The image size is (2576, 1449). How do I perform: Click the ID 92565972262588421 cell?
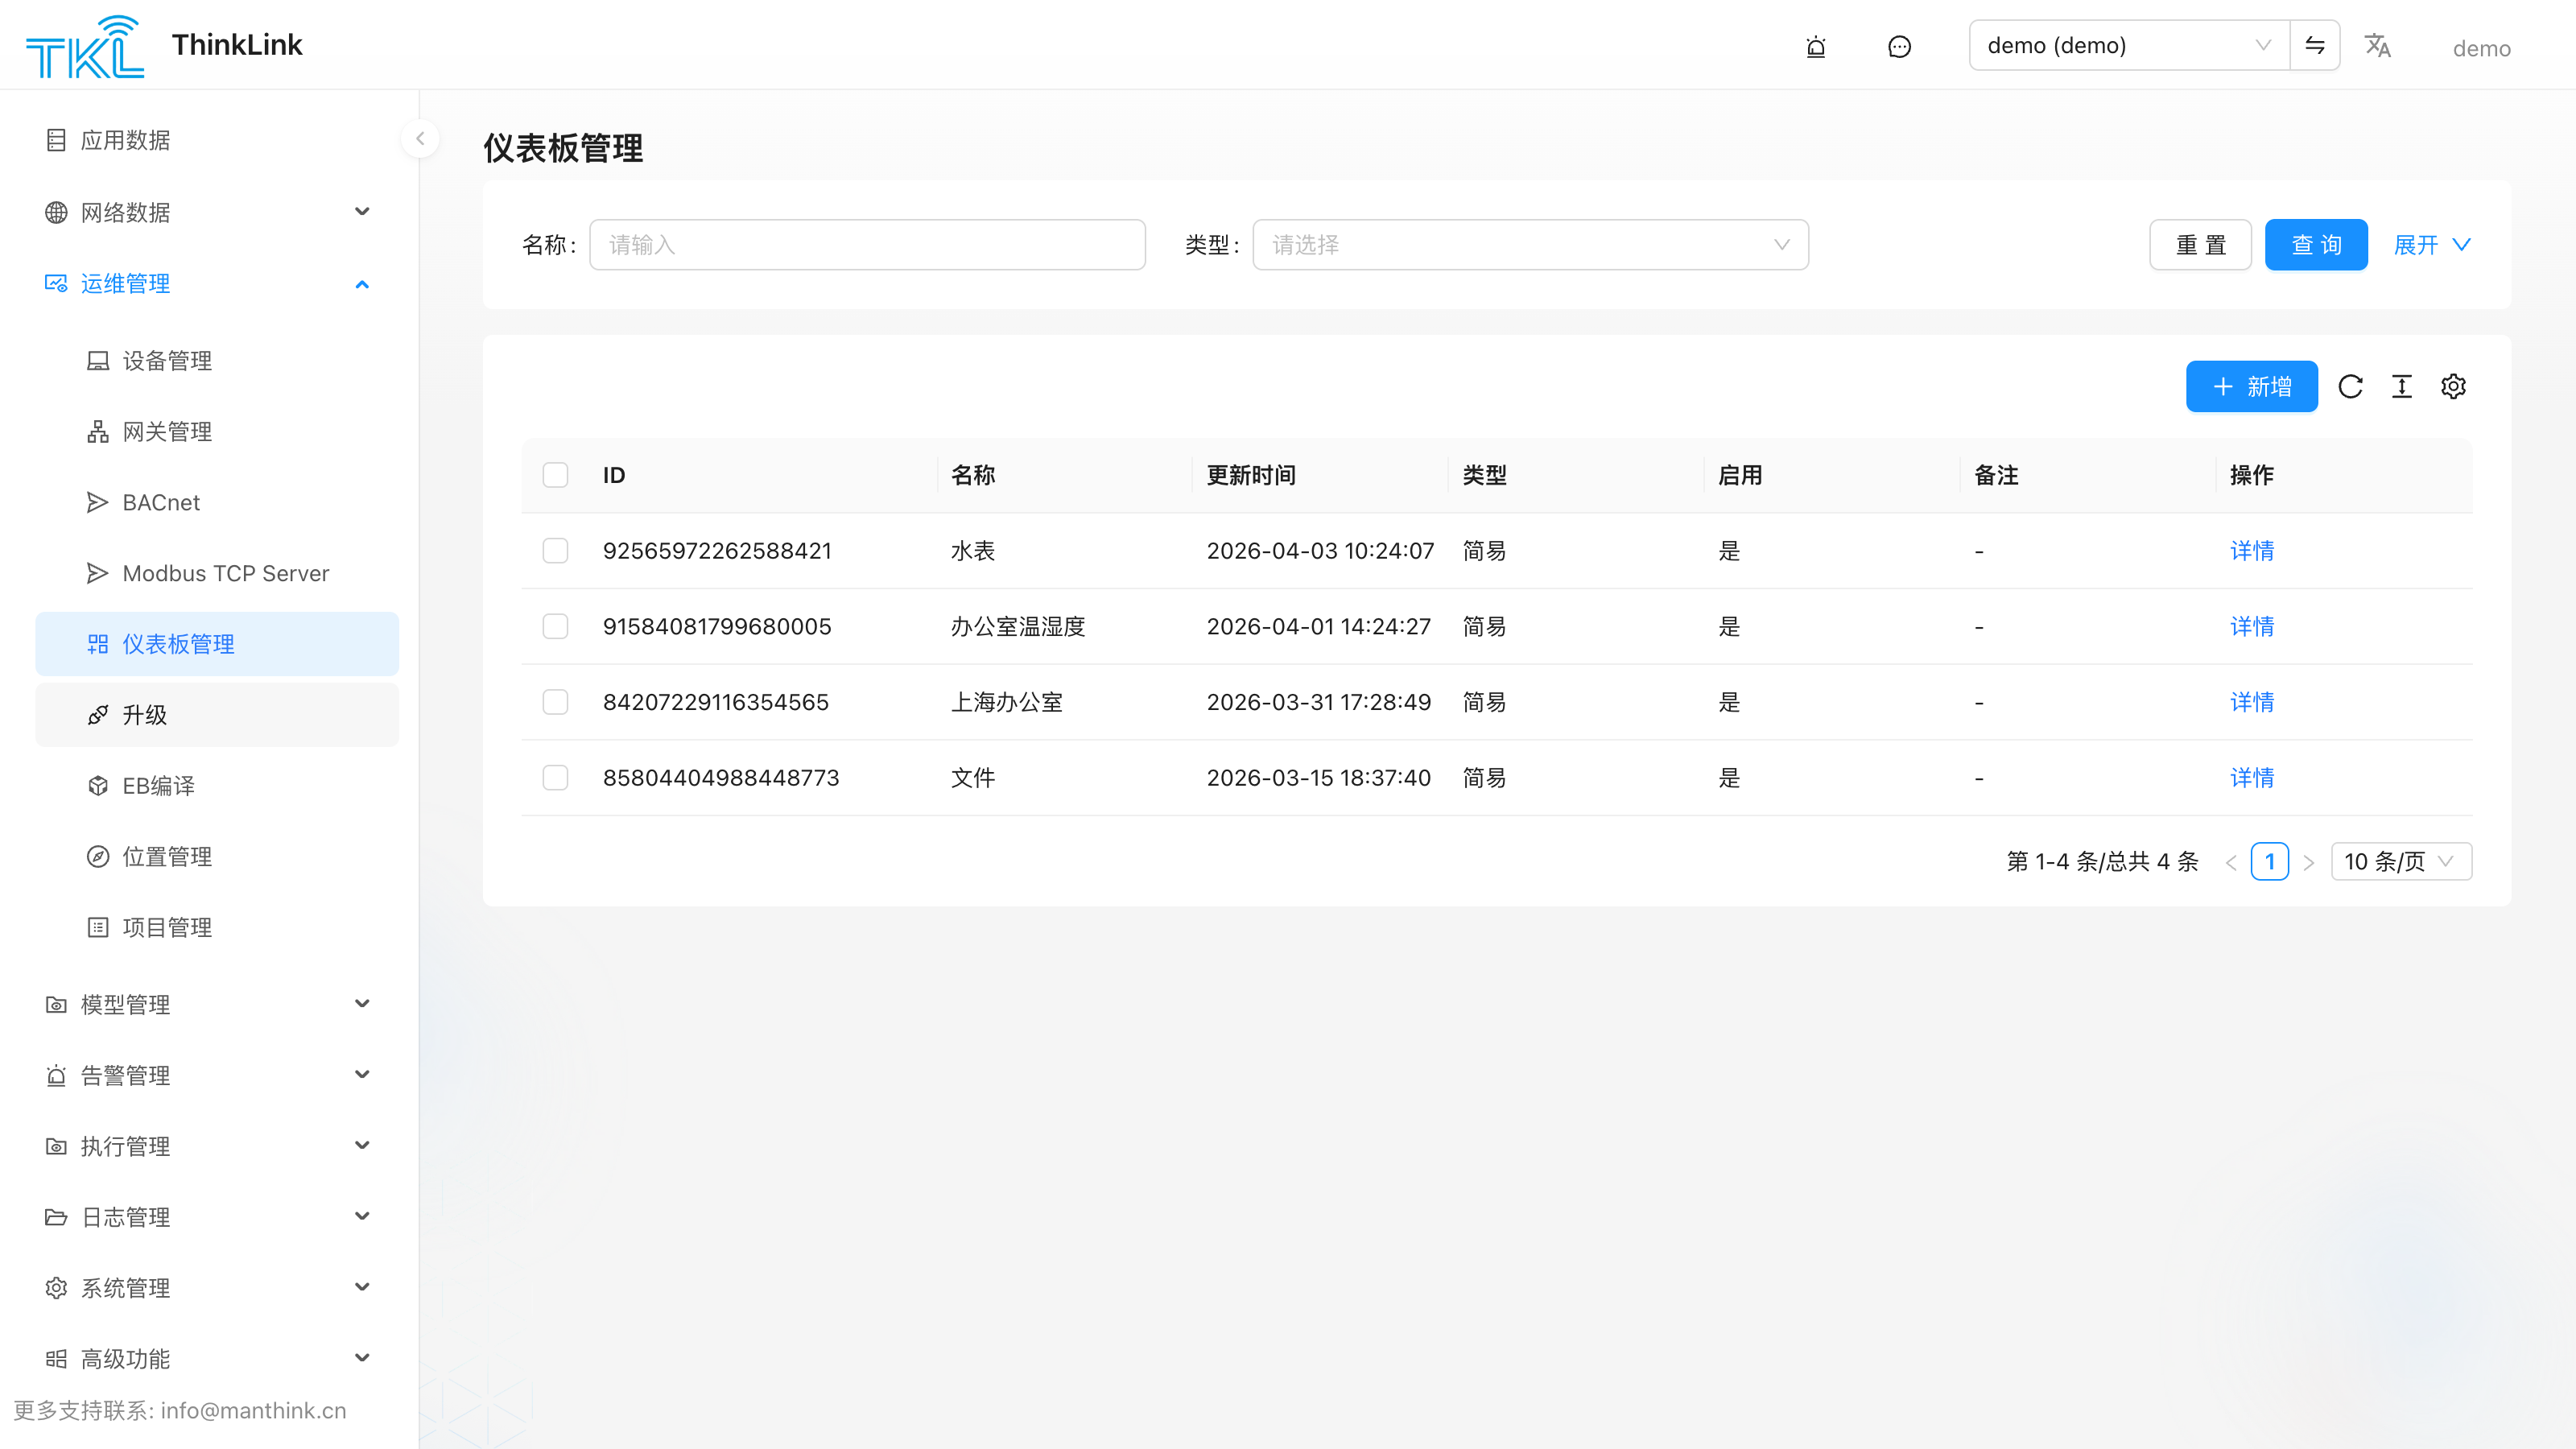(x=717, y=551)
